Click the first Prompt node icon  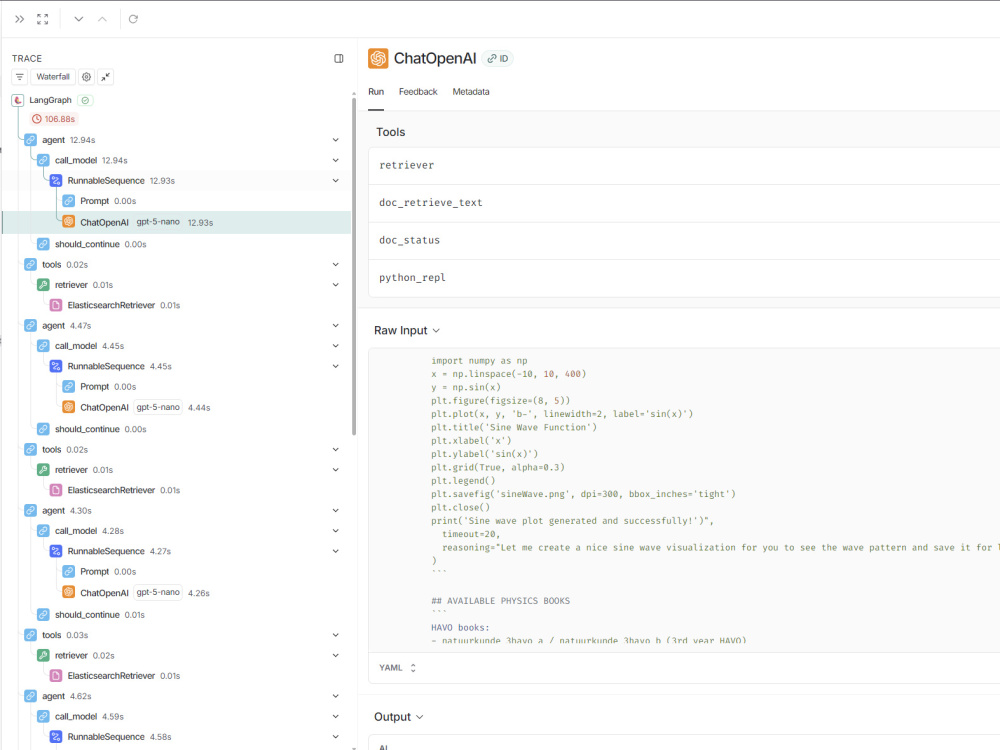coord(69,201)
